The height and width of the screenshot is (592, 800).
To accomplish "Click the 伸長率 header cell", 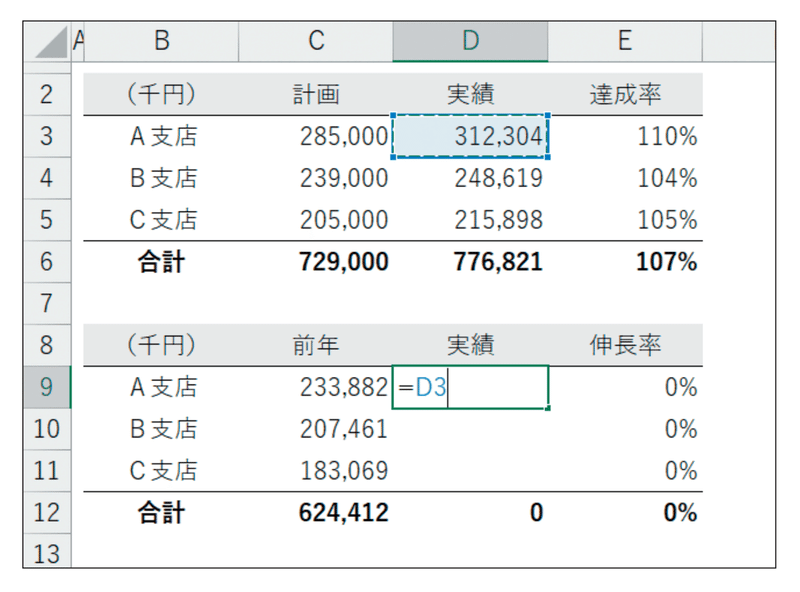I will tap(625, 346).
